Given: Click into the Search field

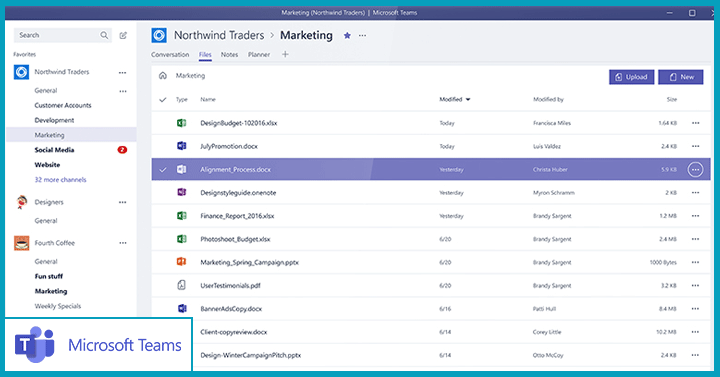Looking at the screenshot, I should (62, 35).
